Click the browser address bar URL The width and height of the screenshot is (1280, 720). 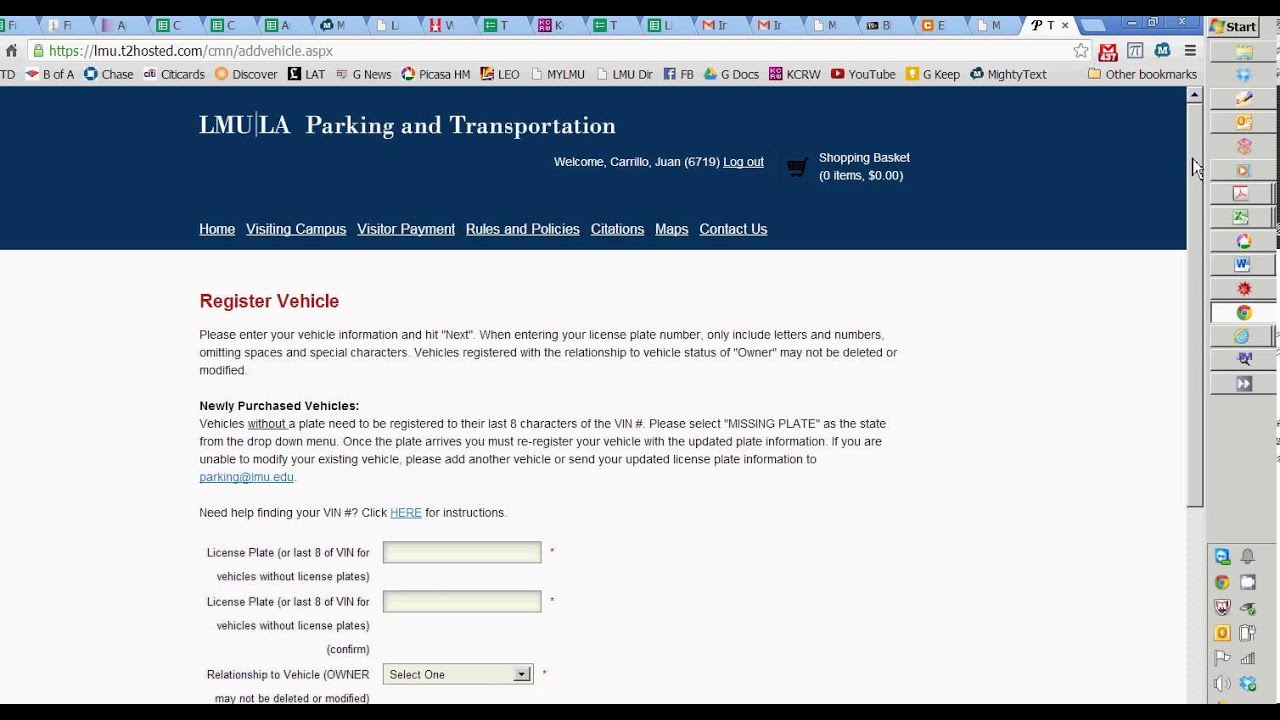click(x=190, y=51)
